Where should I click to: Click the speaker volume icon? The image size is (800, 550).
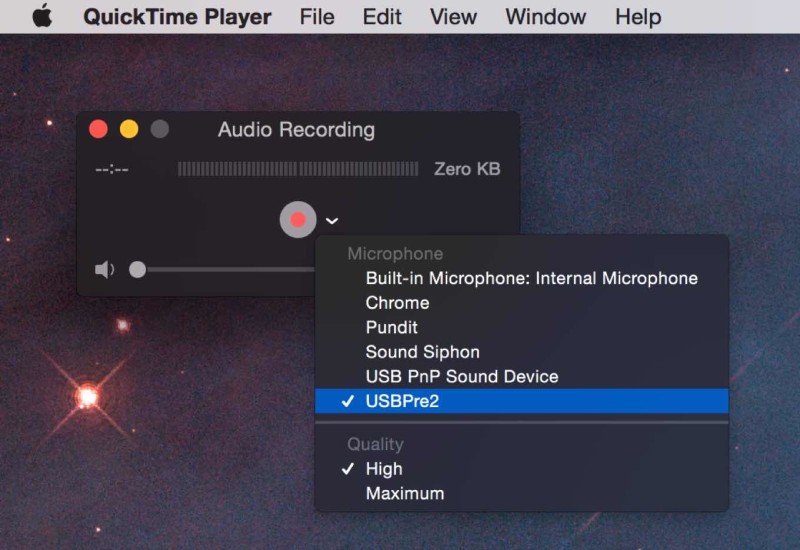click(x=105, y=269)
